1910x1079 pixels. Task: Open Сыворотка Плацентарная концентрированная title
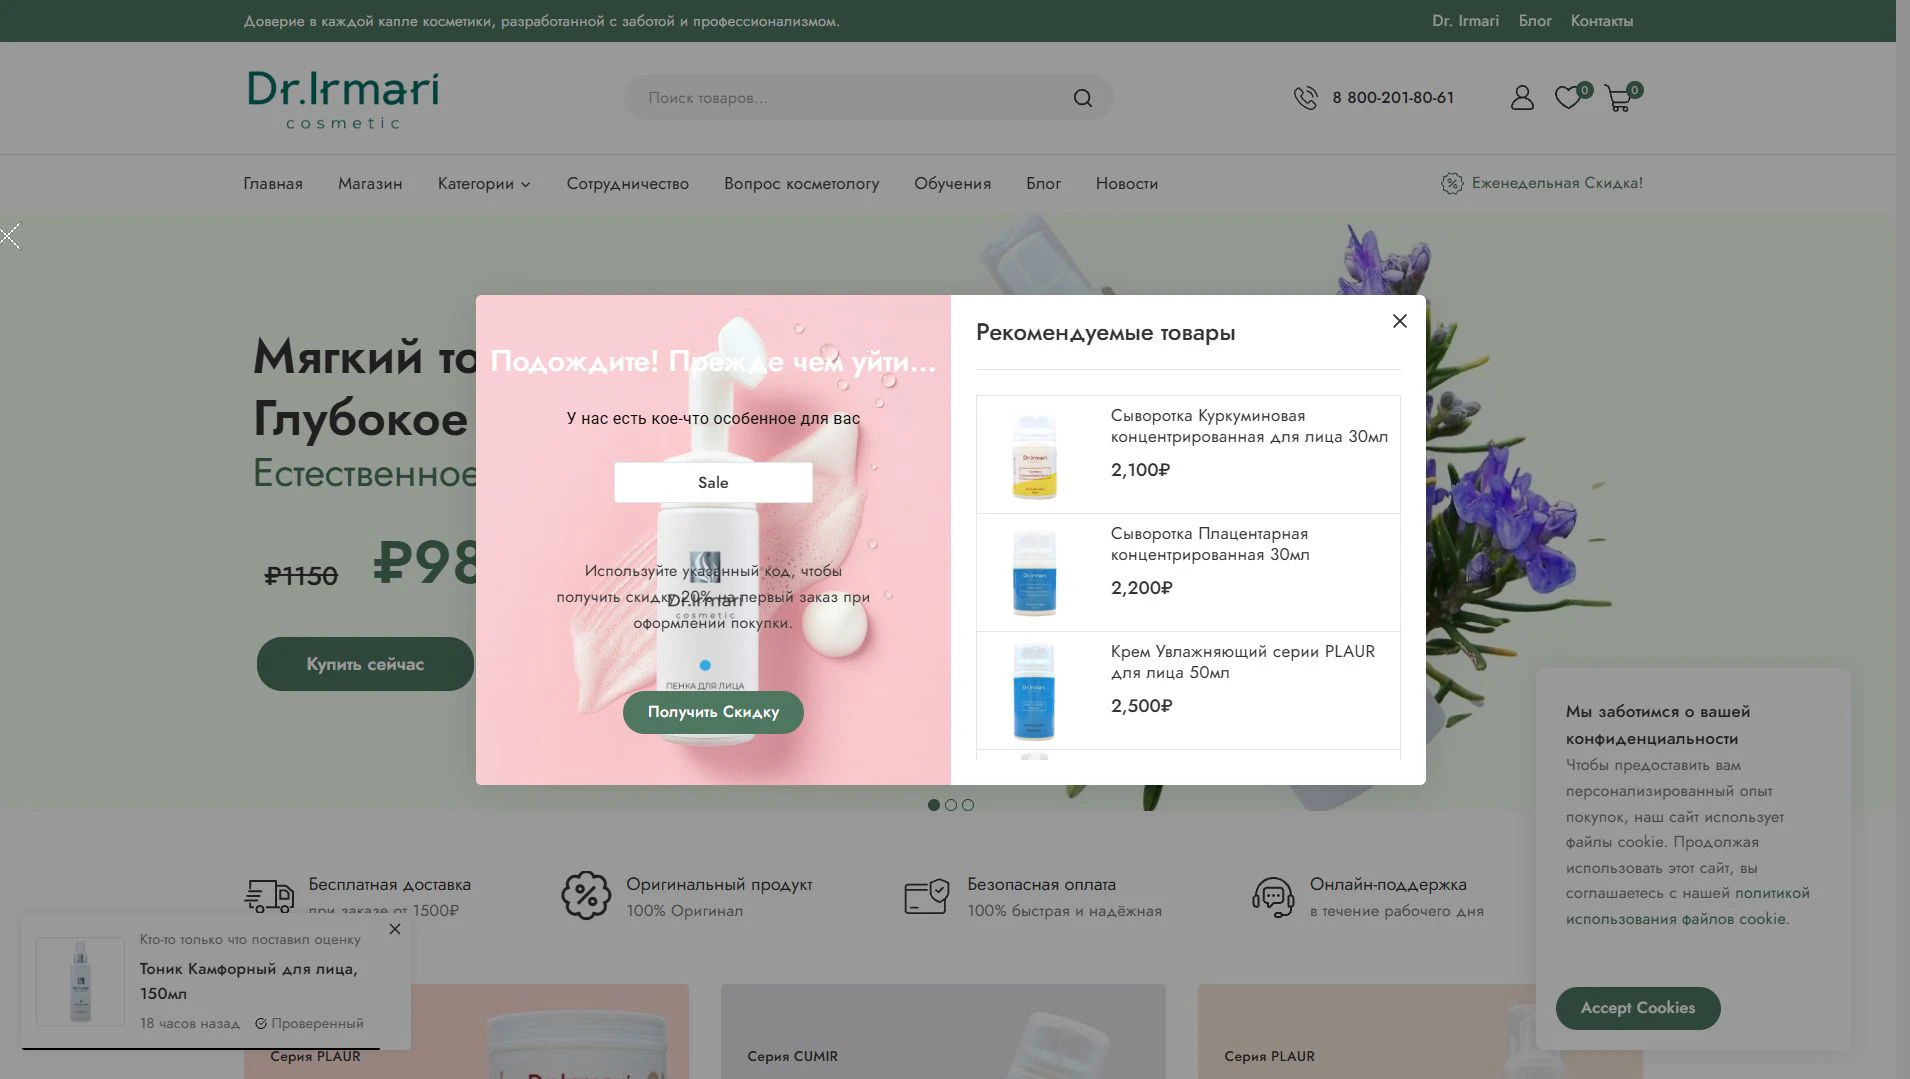1210,544
